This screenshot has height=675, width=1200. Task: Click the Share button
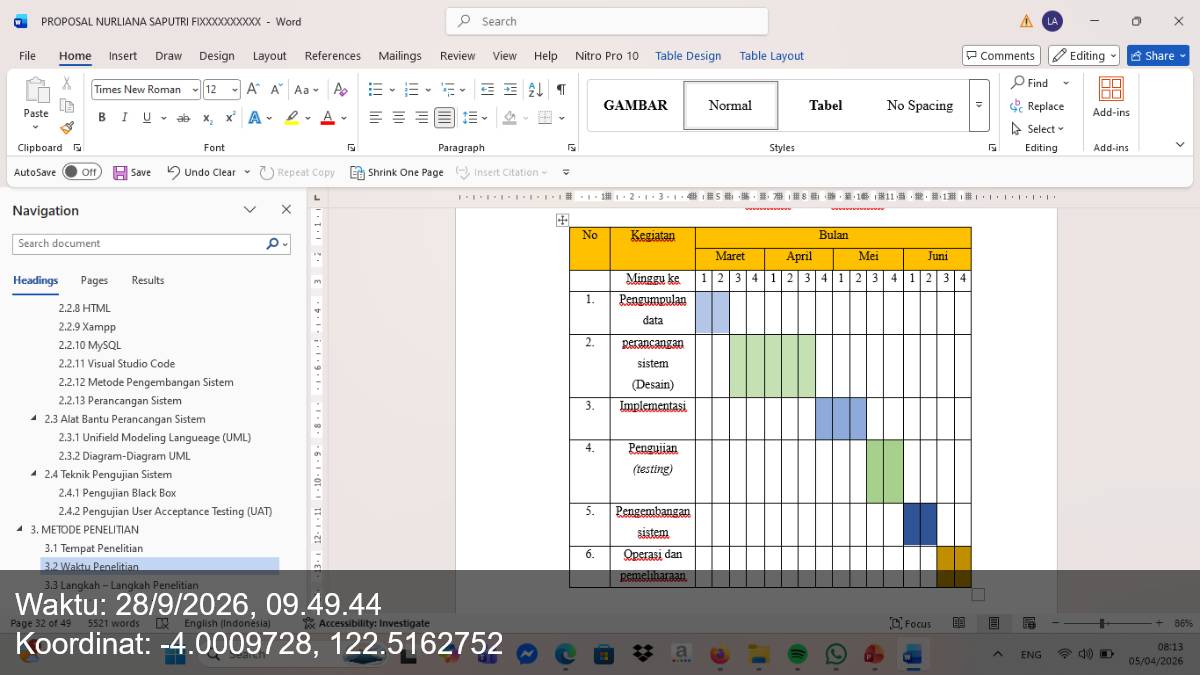(1158, 56)
